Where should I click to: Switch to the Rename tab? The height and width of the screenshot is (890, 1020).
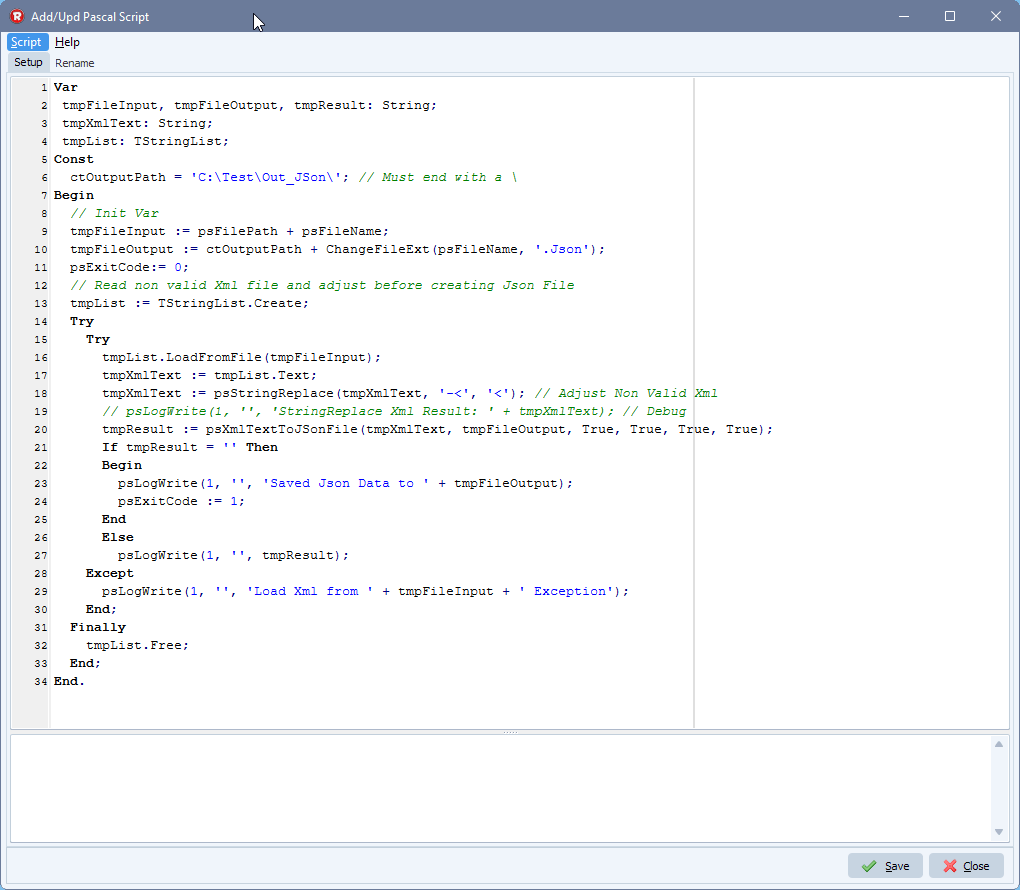pyautogui.click(x=74, y=62)
